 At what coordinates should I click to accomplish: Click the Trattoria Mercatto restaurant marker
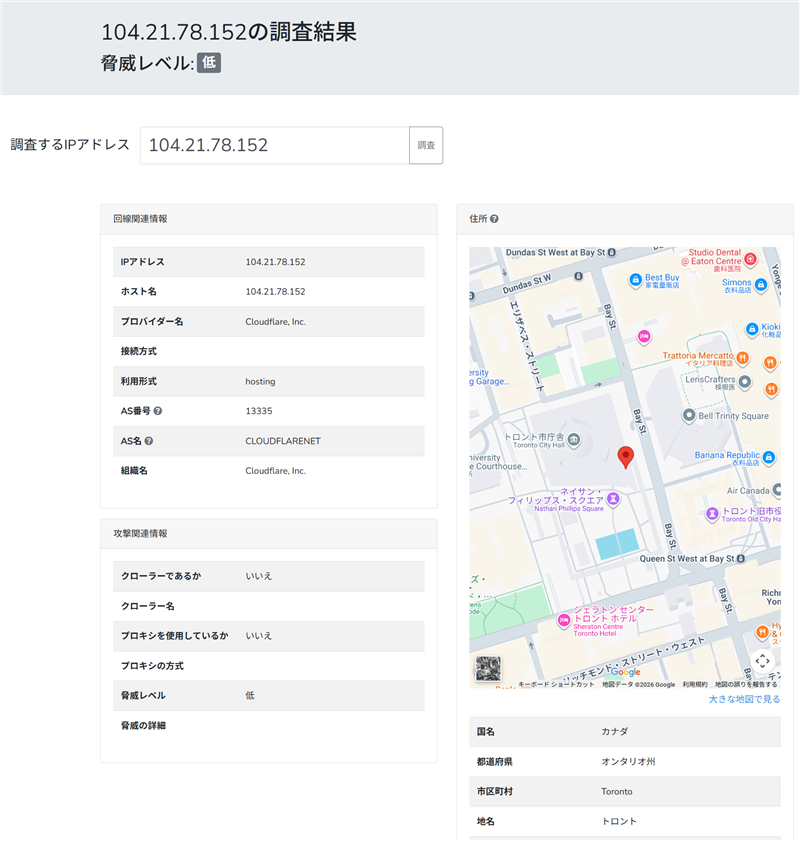(x=743, y=356)
